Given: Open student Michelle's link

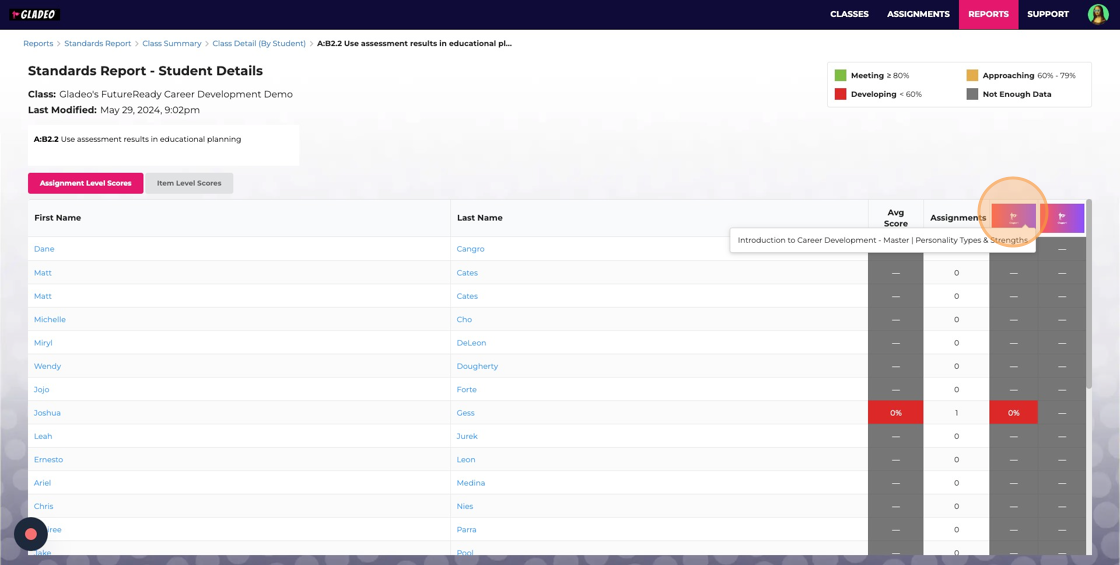Looking at the screenshot, I should tap(49, 319).
